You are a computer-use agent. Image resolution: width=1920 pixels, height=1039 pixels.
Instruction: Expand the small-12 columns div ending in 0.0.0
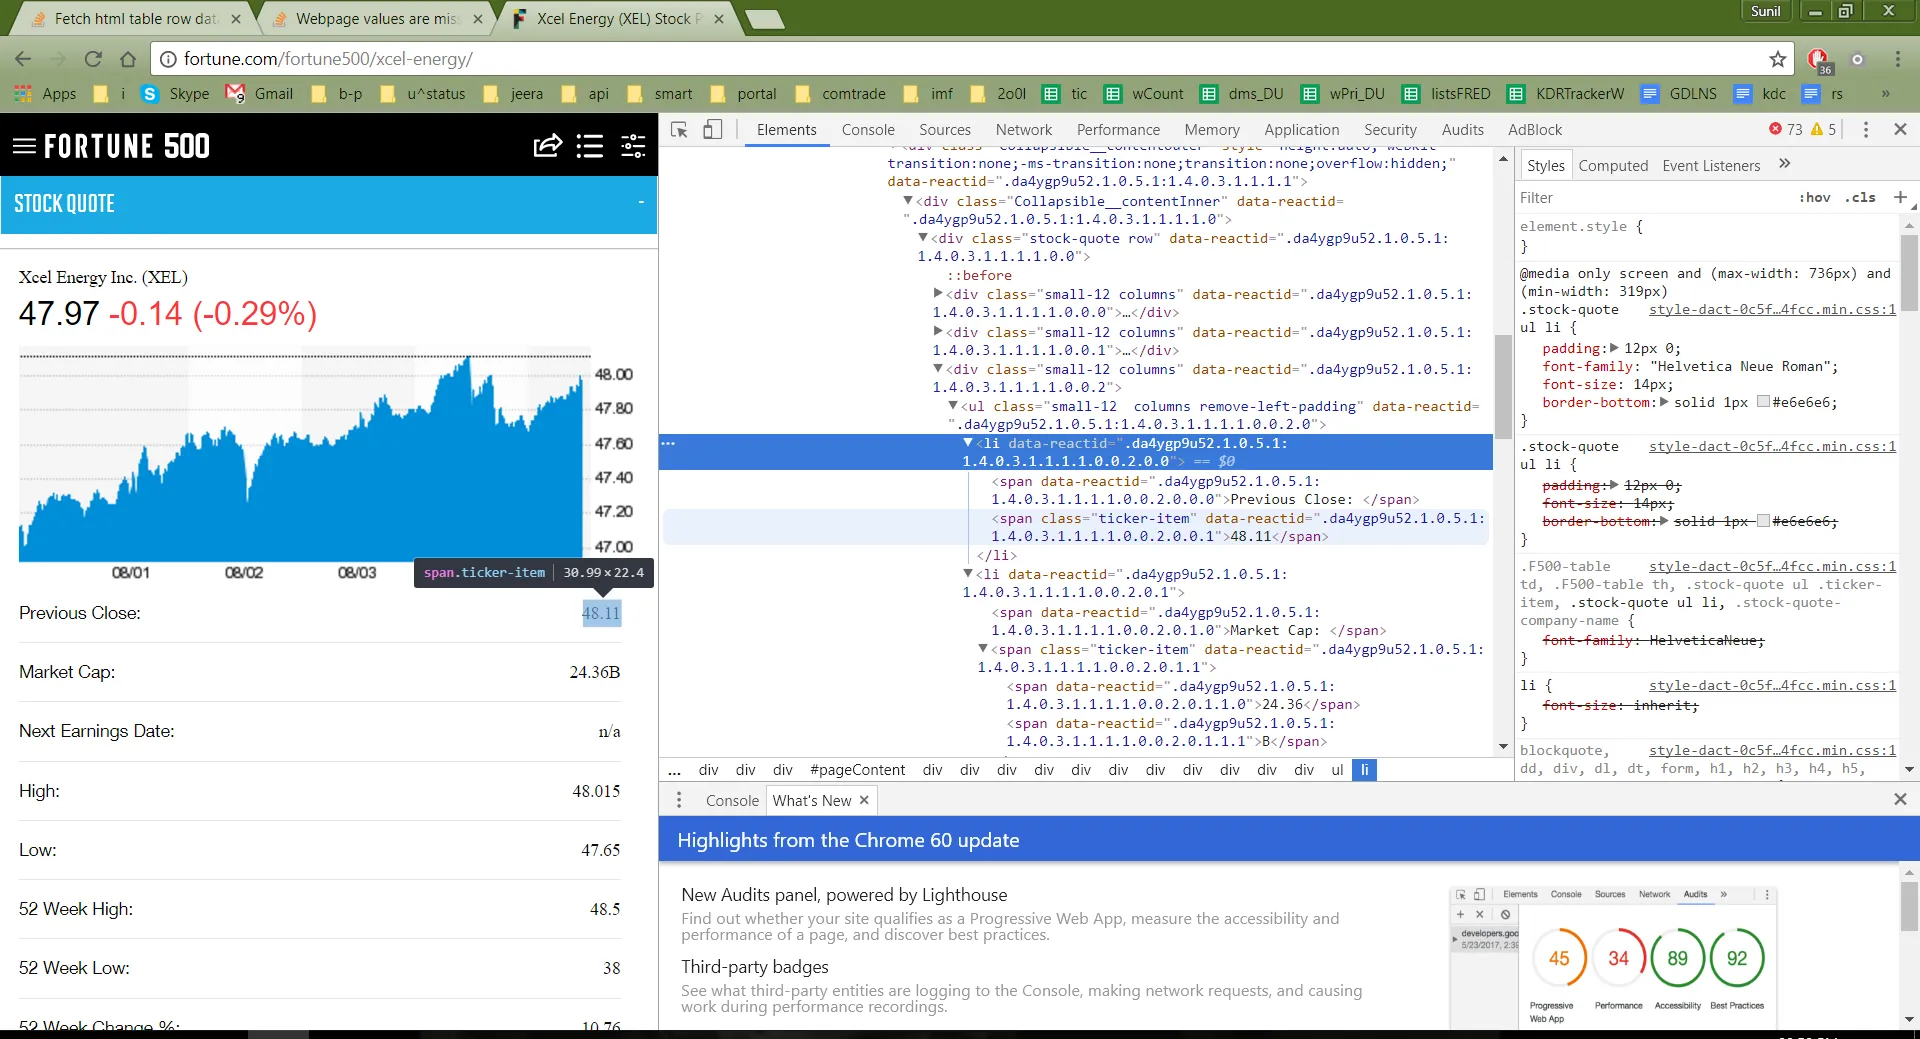pyautogui.click(x=938, y=294)
